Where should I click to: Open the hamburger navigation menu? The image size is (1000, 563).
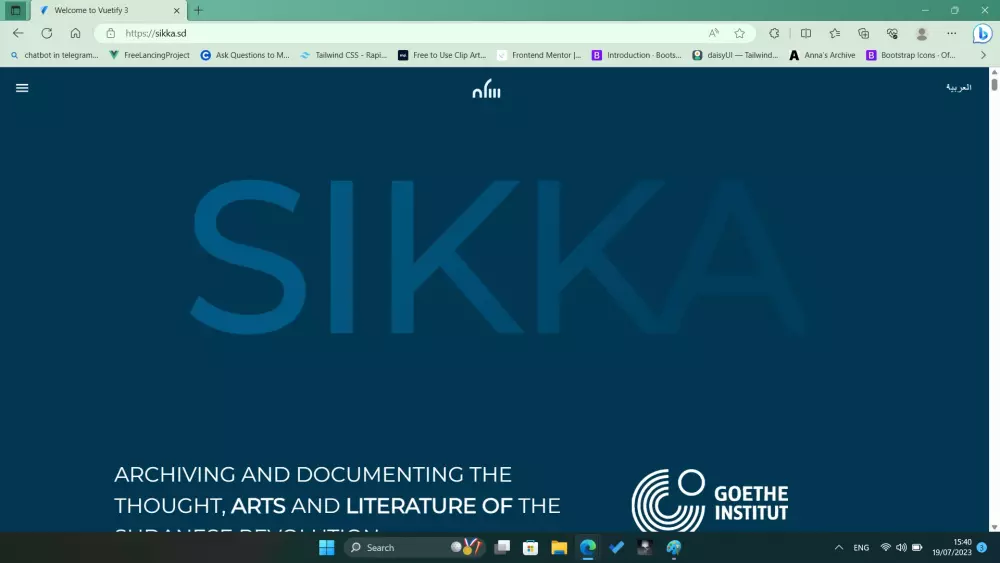22,88
